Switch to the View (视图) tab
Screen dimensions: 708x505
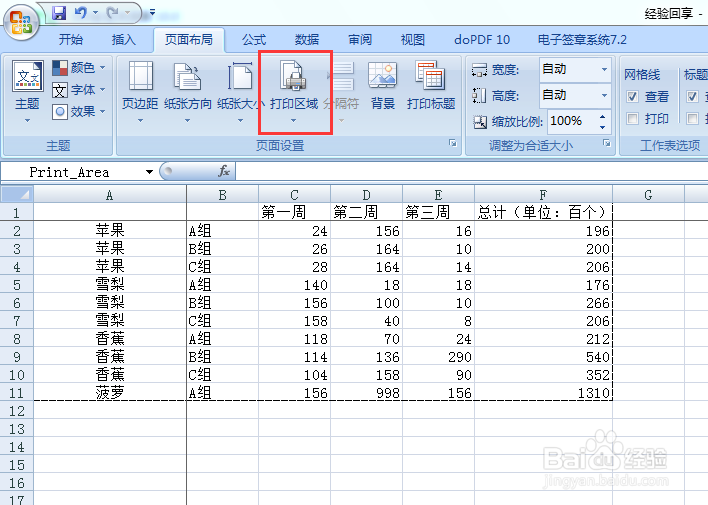[413, 40]
